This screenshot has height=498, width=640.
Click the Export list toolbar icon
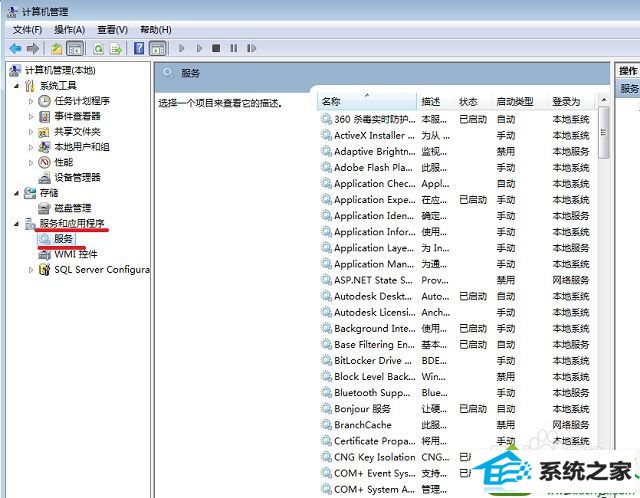pos(116,49)
